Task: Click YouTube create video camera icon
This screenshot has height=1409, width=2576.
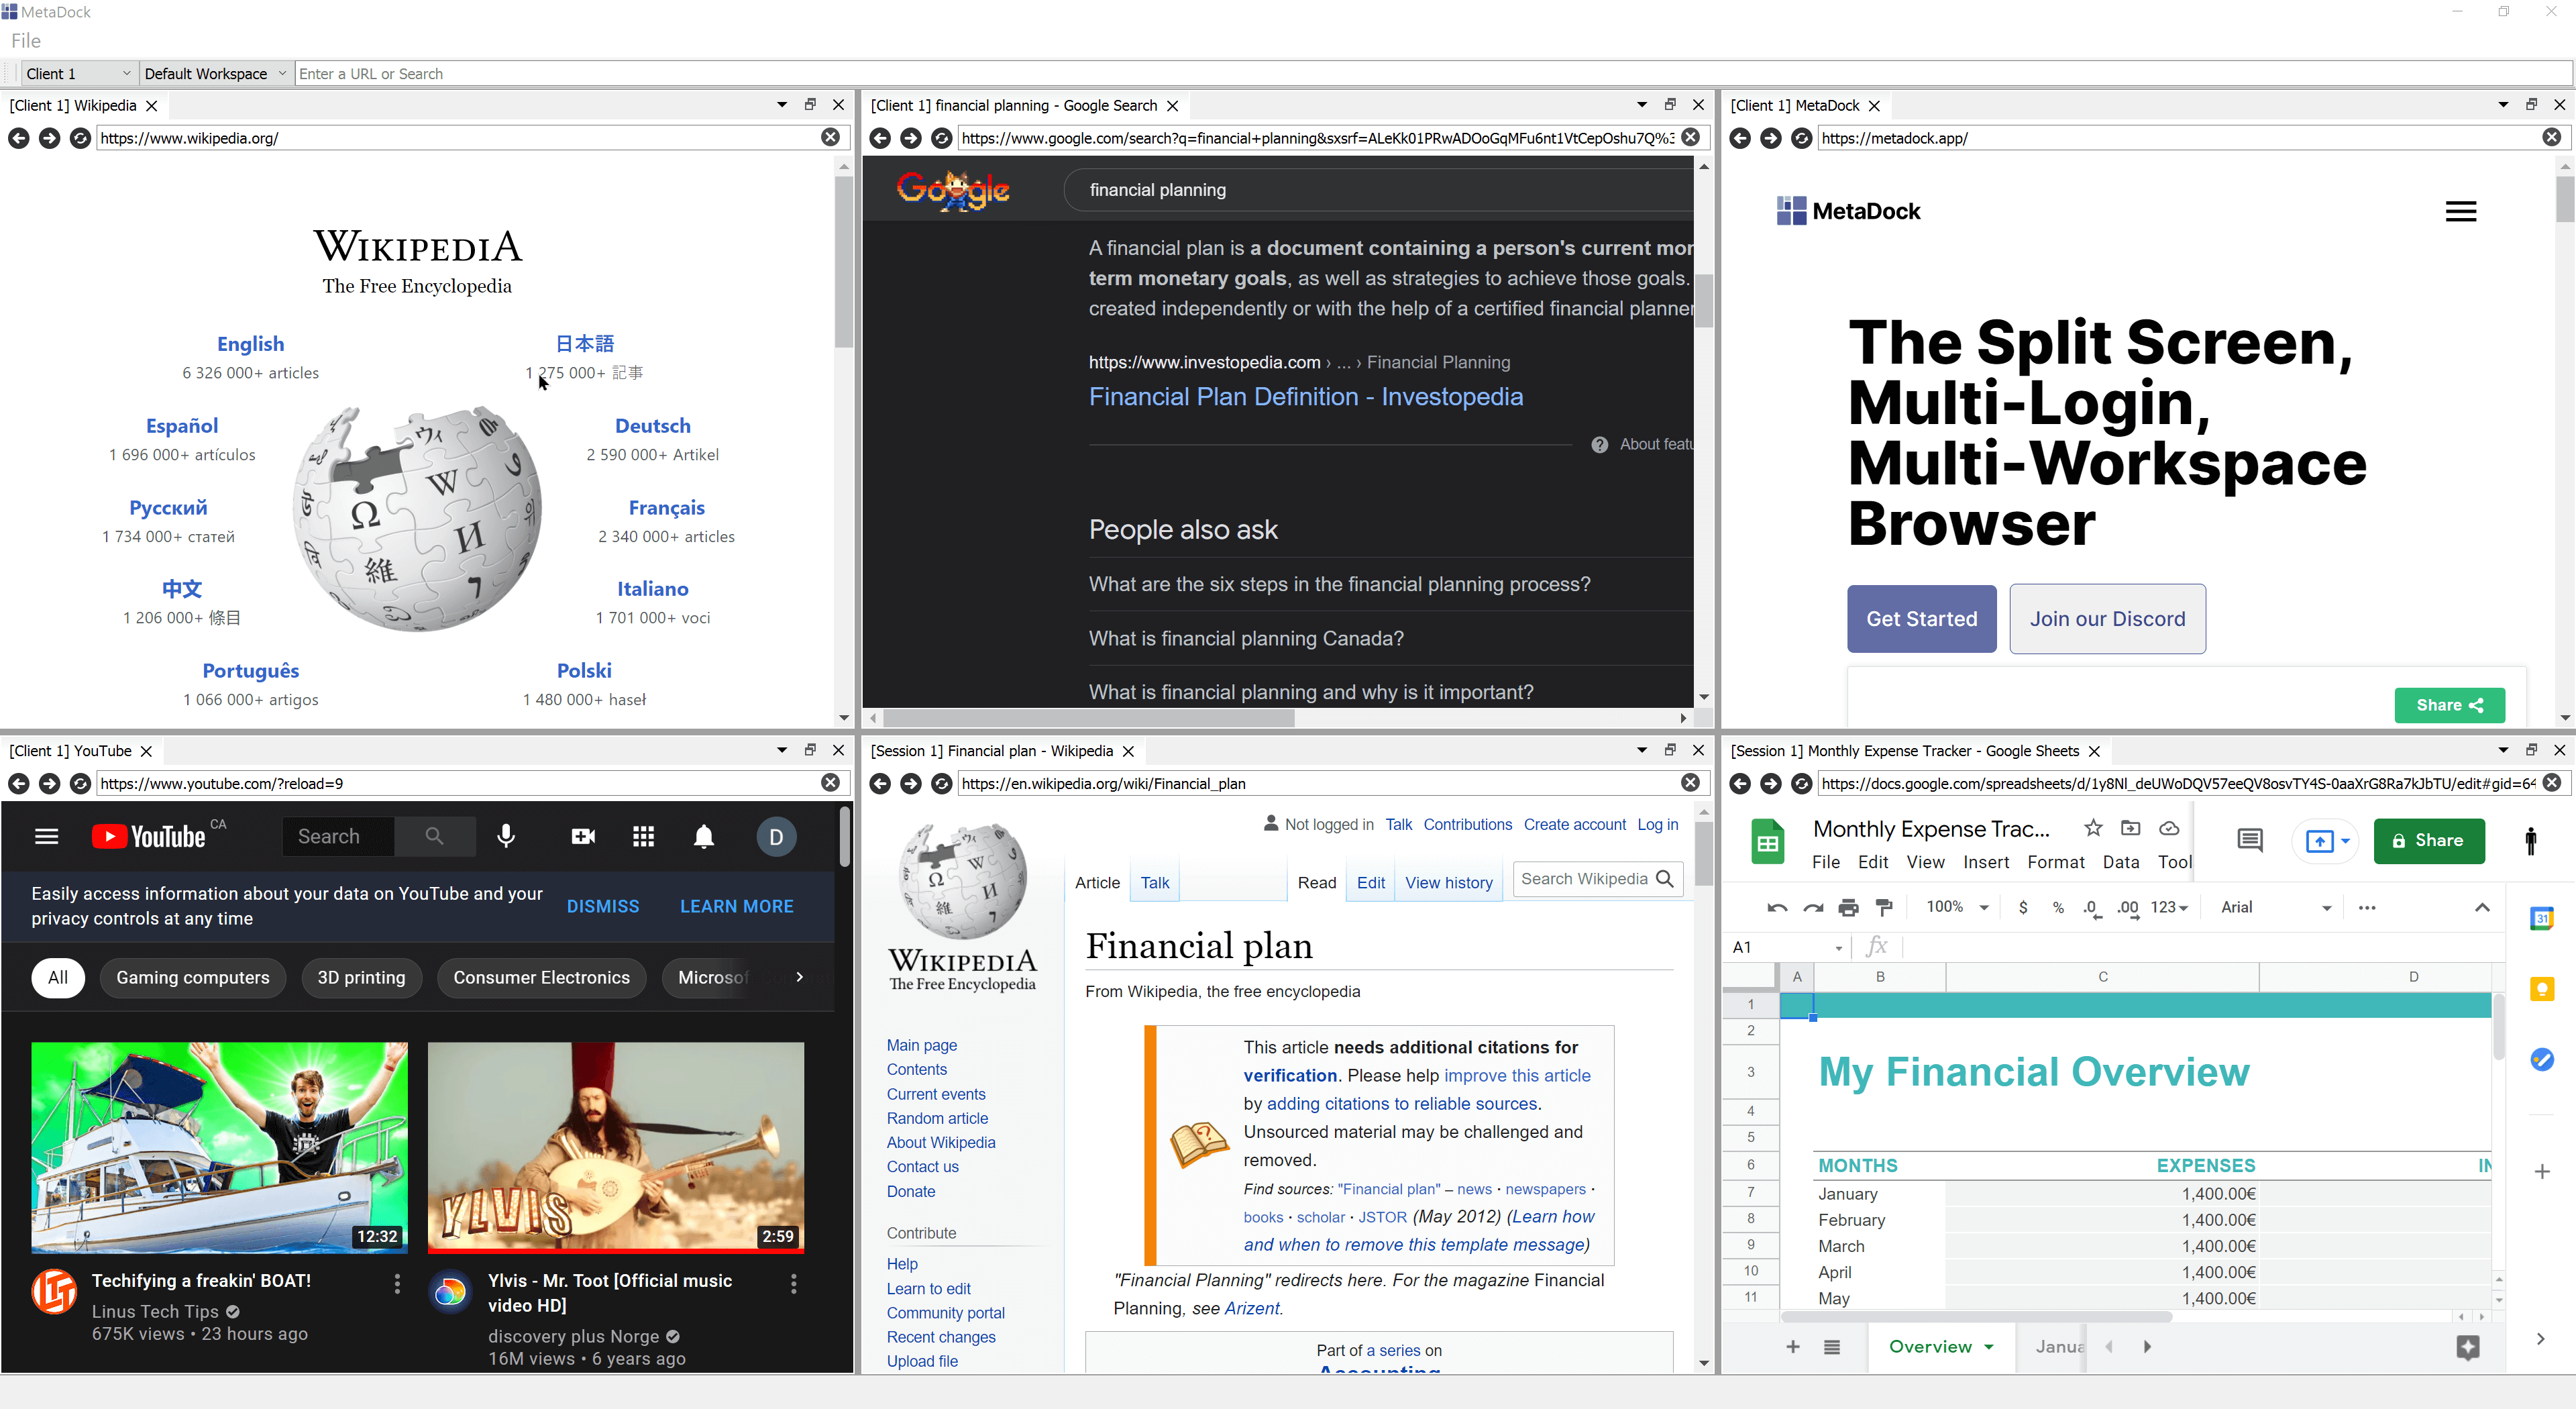Action: 583,836
